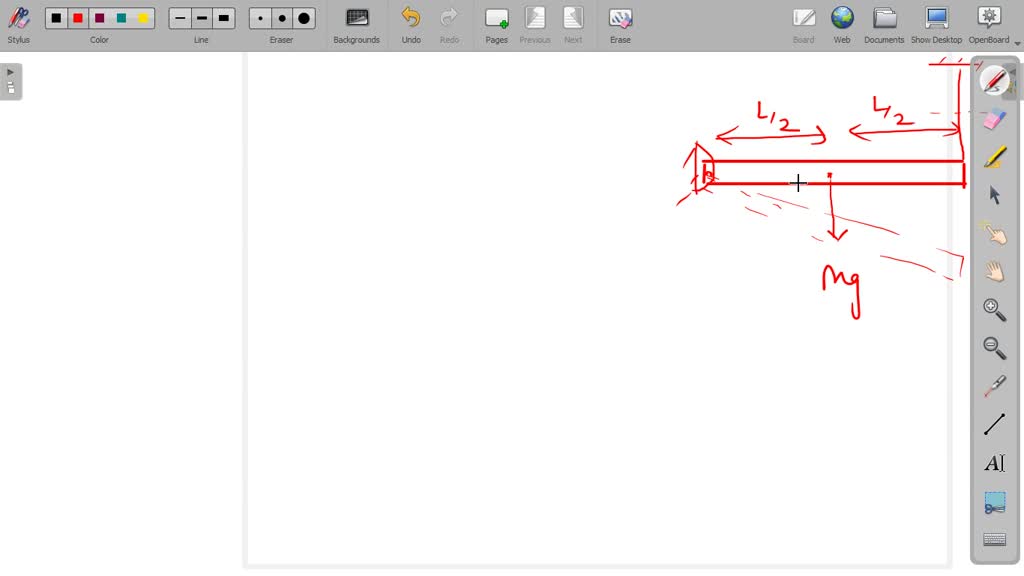Screen dimensions: 1024x576
Task: Pick the arrow selector tool
Action: 994,195
